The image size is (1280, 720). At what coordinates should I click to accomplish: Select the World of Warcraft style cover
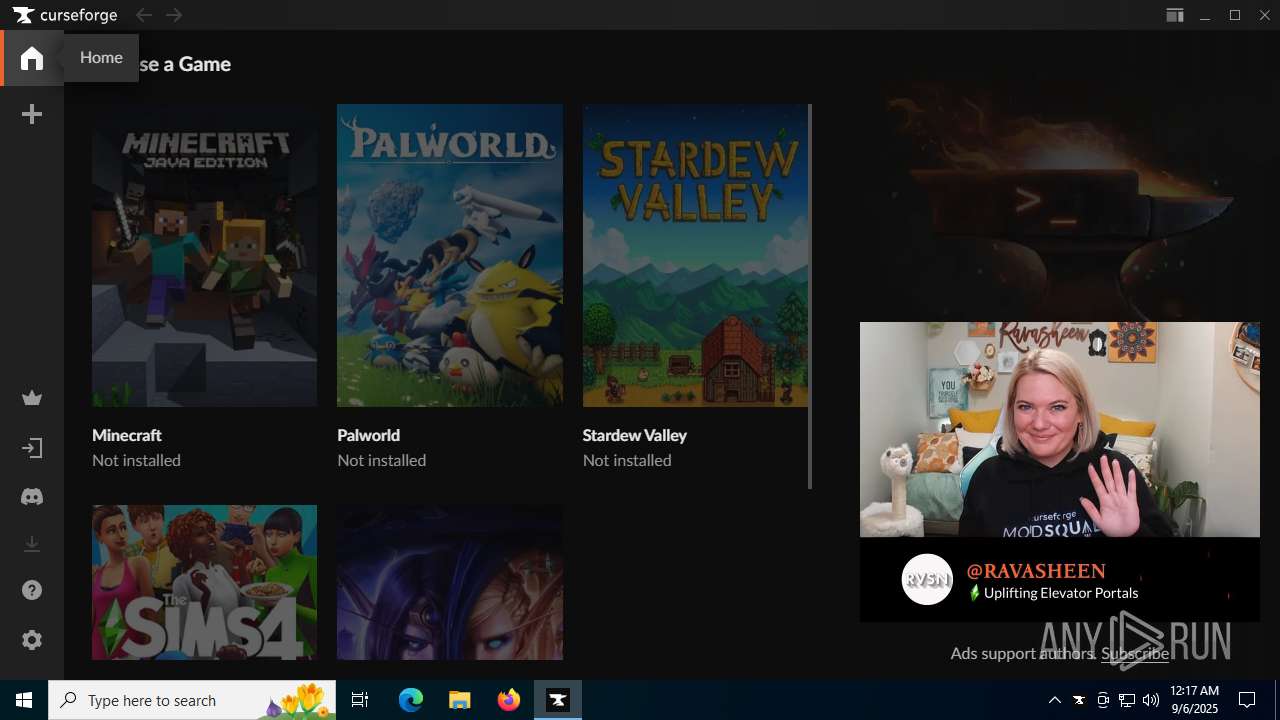coord(450,582)
